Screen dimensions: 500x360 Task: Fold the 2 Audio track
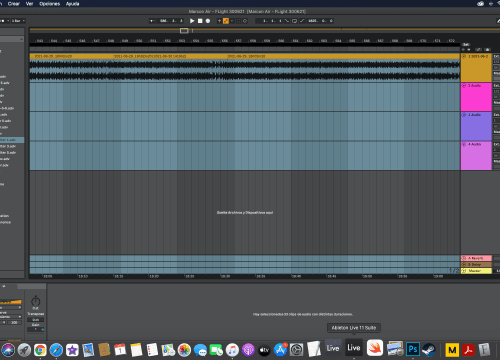(x=464, y=86)
